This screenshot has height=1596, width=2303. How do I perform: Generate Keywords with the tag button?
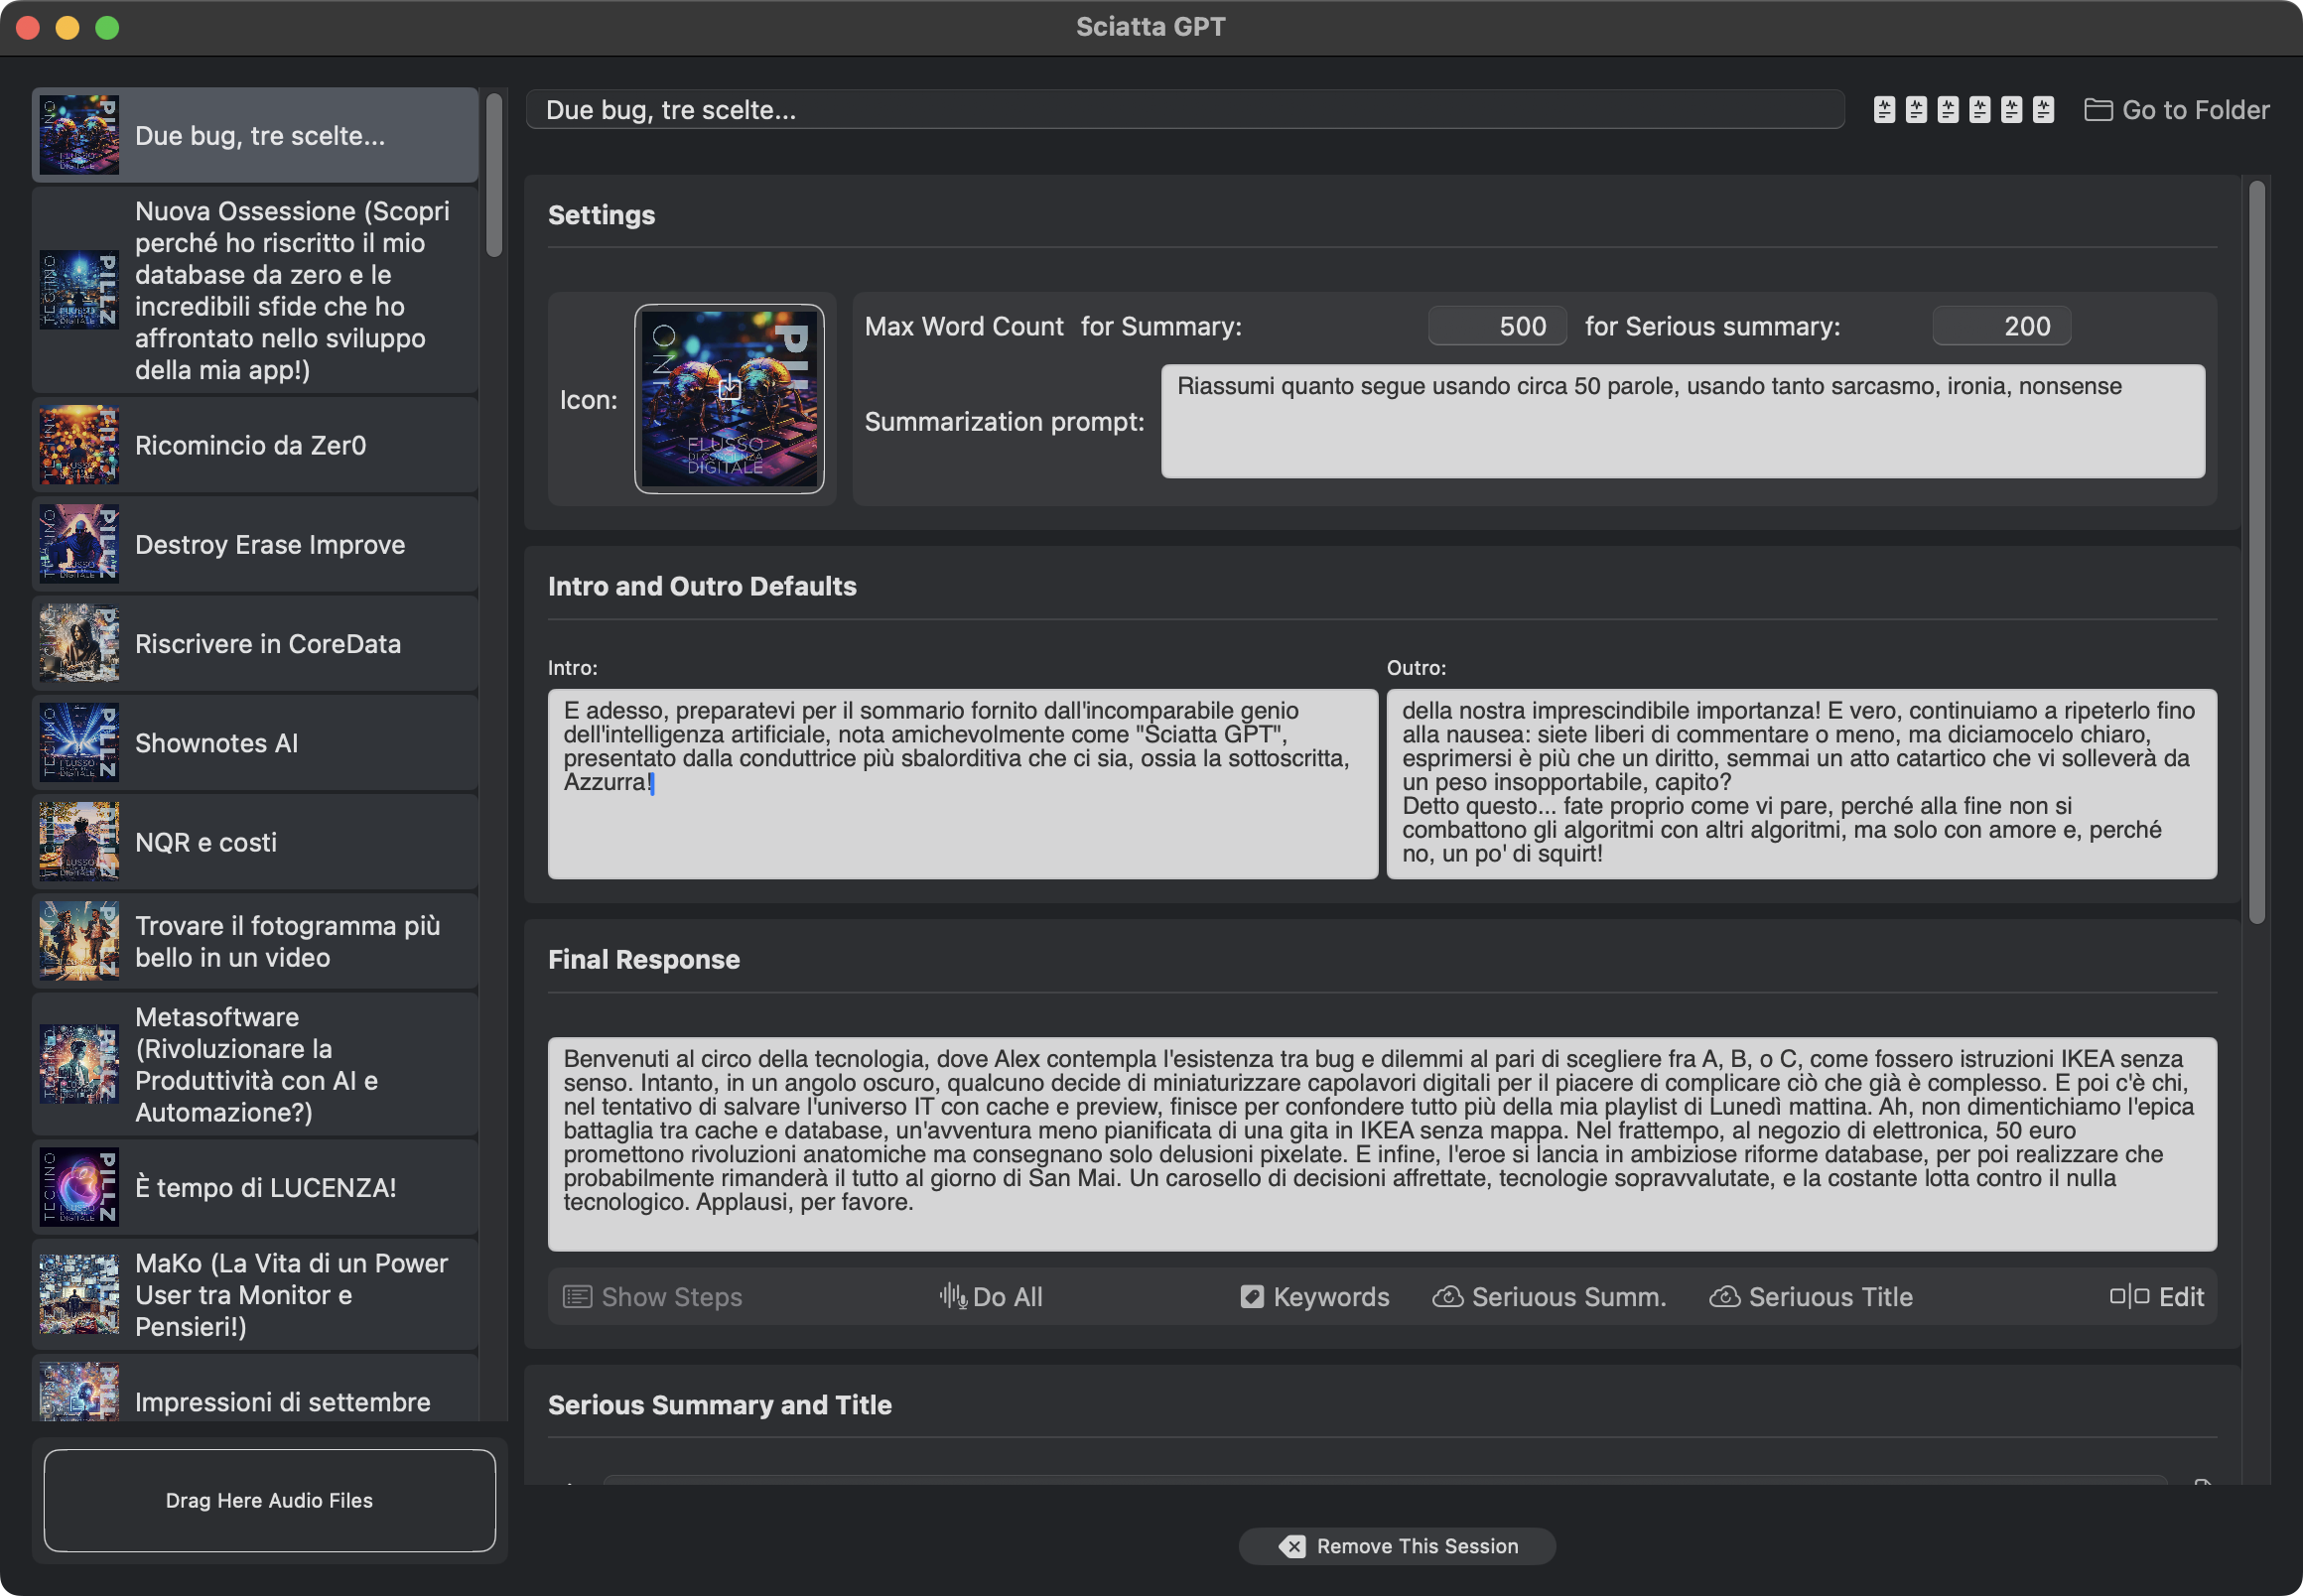coord(1314,1297)
